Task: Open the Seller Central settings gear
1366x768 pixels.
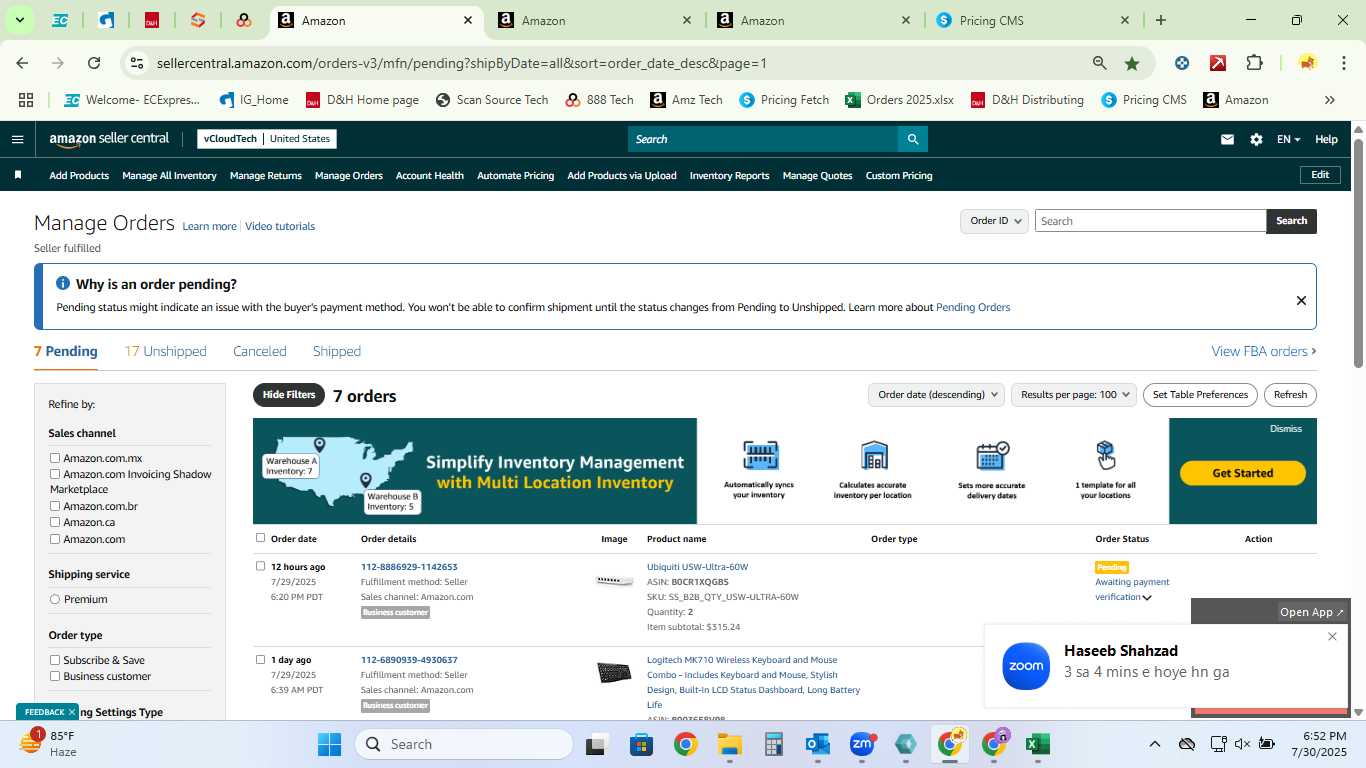Action: pyautogui.click(x=1256, y=139)
